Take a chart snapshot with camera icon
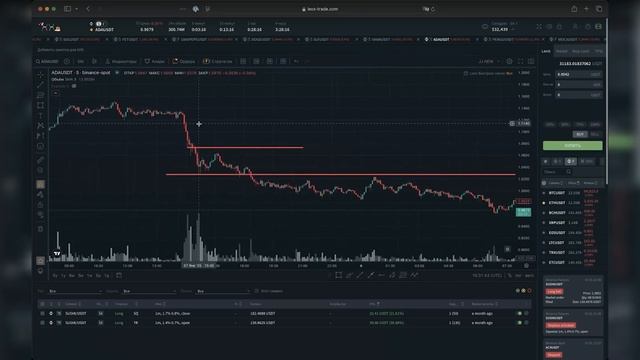The width and height of the screenshot is (640, 360). click(531, 61)
